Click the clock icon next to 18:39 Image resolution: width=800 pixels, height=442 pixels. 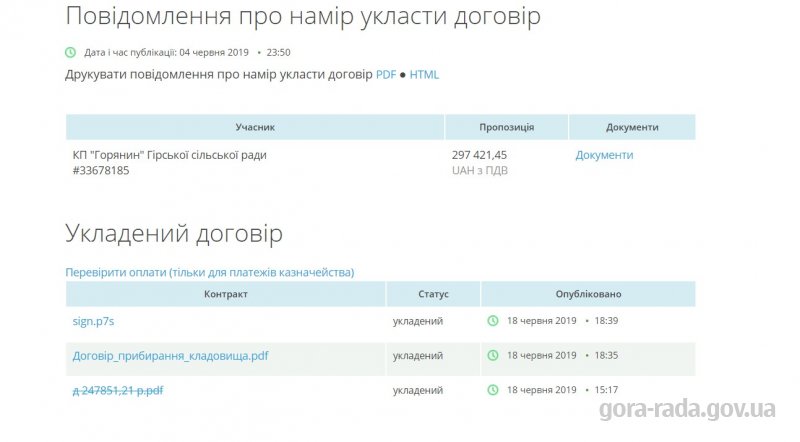click(493, 321)
